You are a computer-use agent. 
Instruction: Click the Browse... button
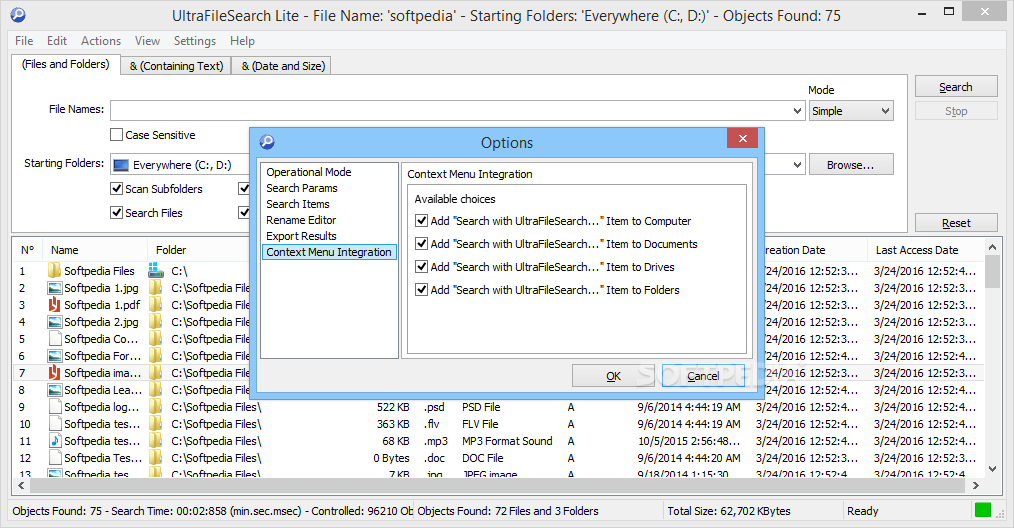[x=851, y=165]
